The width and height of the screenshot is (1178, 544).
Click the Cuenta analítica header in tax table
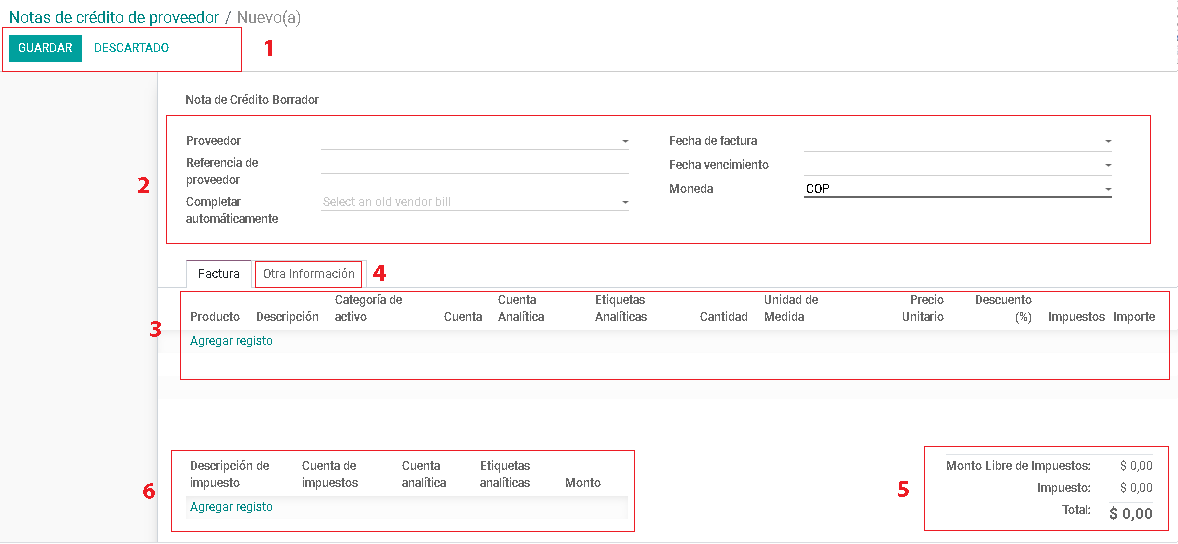424,474
